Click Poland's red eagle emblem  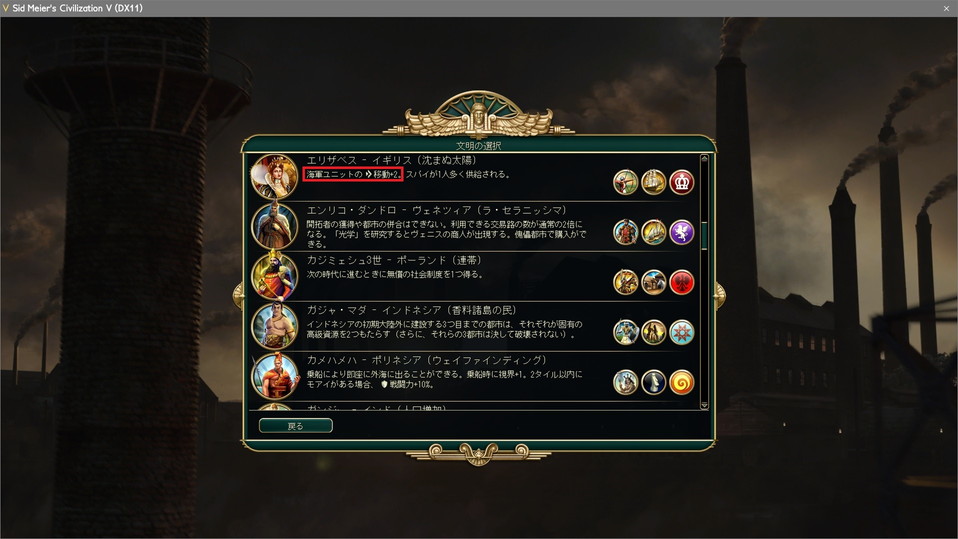pyautogui.click(x=682, y=282)
